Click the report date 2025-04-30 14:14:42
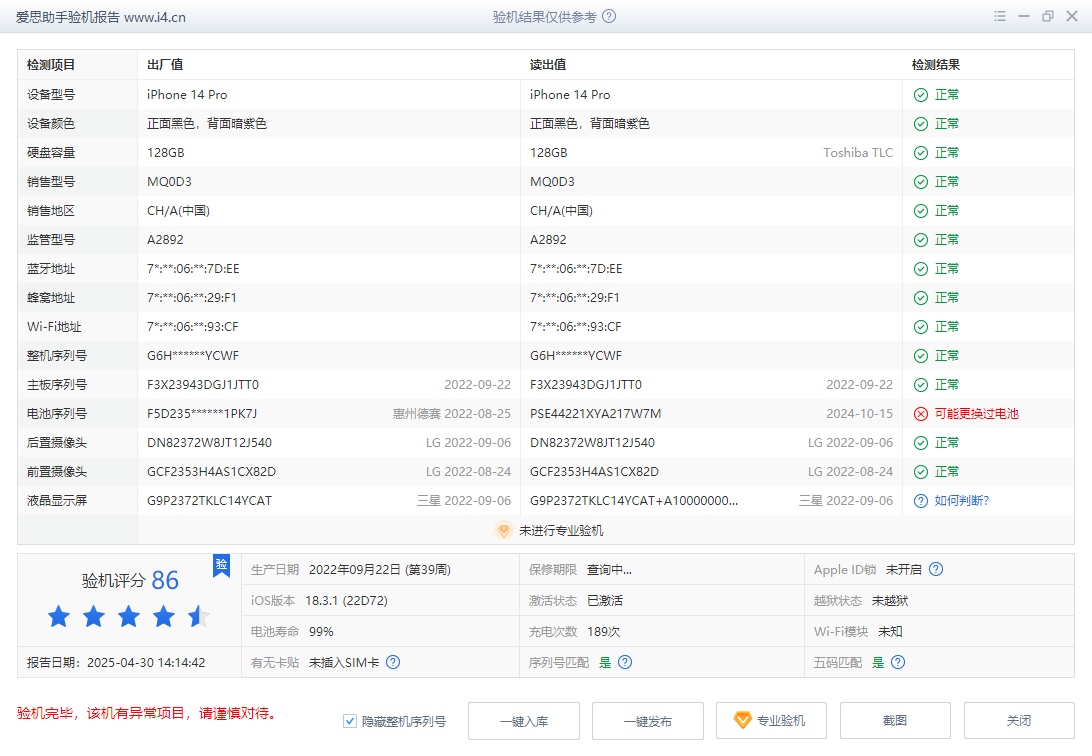This screenshot has height=756, width=1092. pos(146,663)
